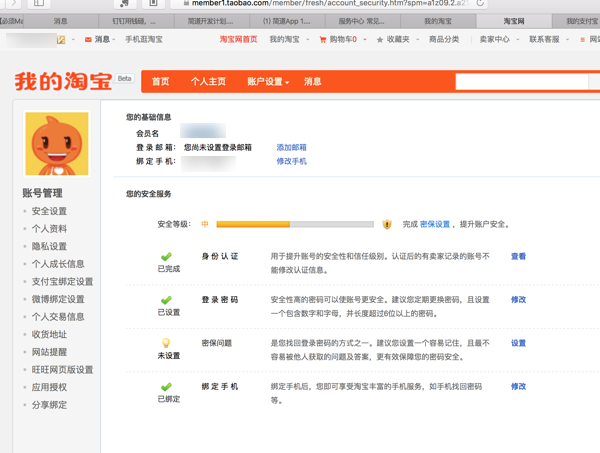Expand the 收藏夹 dropdown
The height and width of the screenshot is (453, 600).
click(x=417, y=39)
